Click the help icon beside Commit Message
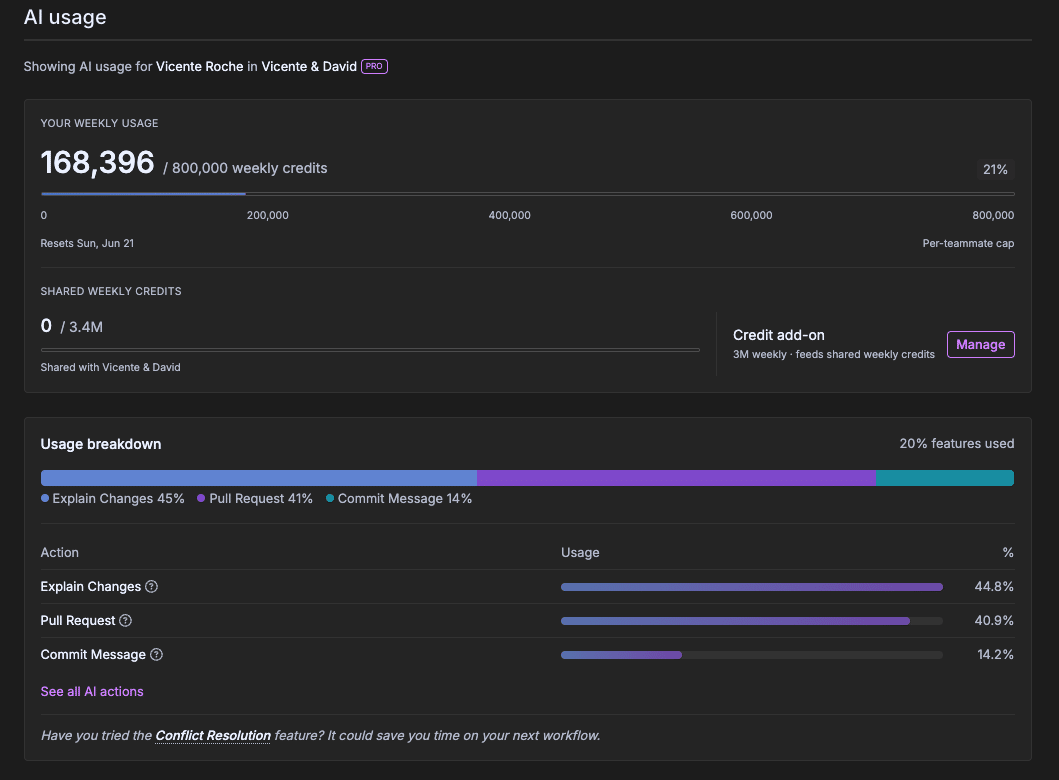Screen dimensions: 1059x780 click(156, 654)
